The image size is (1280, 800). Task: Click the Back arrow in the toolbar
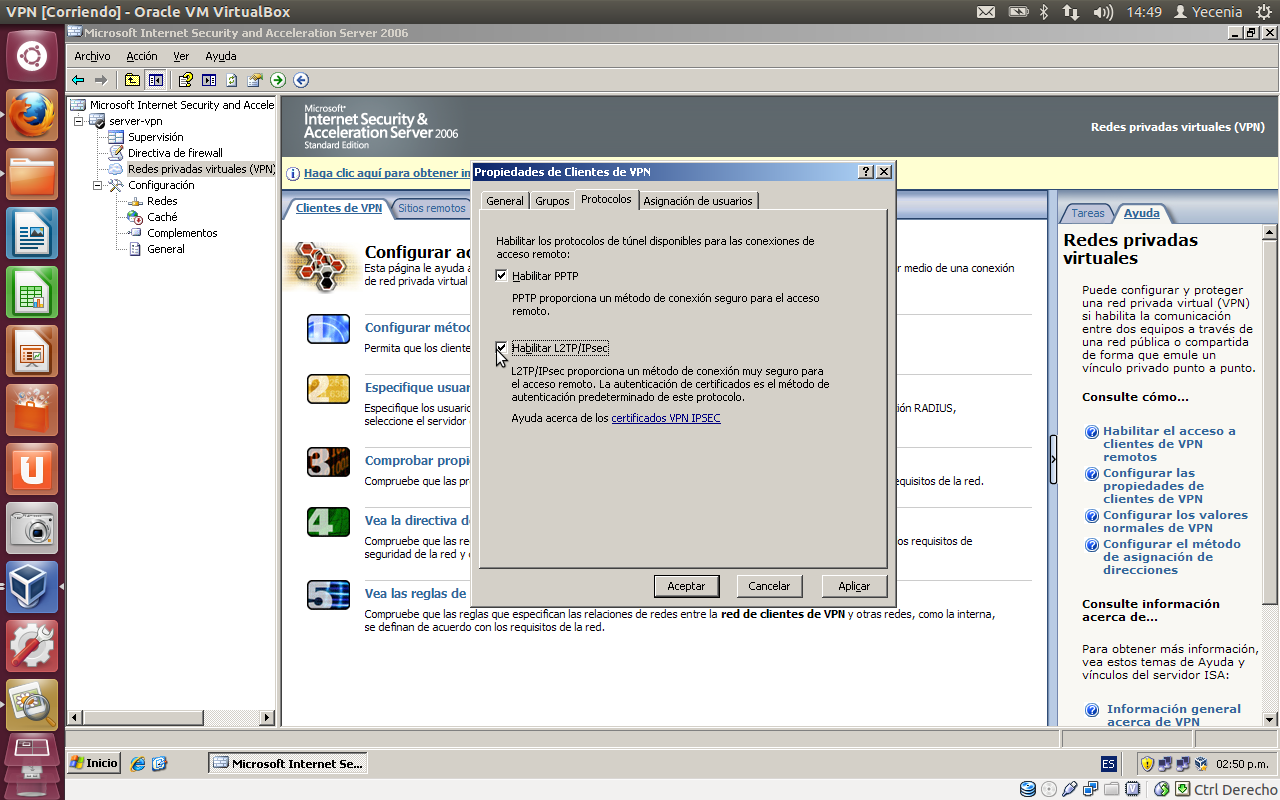click(78, 80)
